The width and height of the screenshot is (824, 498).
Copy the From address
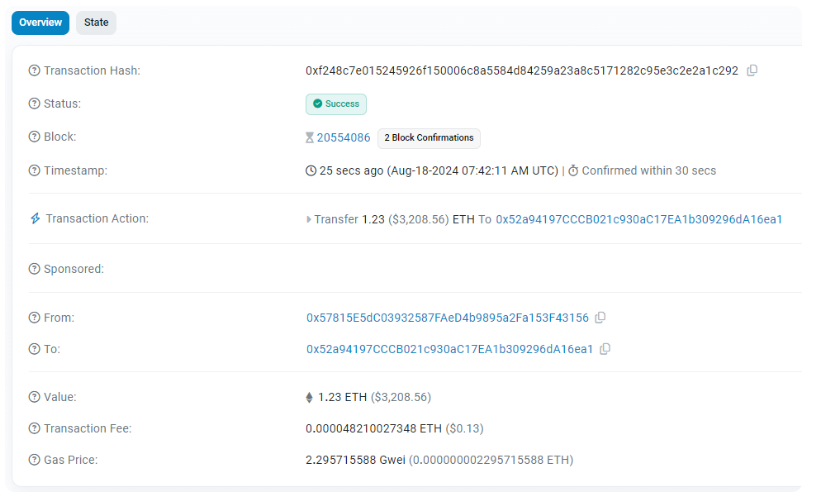600,318
